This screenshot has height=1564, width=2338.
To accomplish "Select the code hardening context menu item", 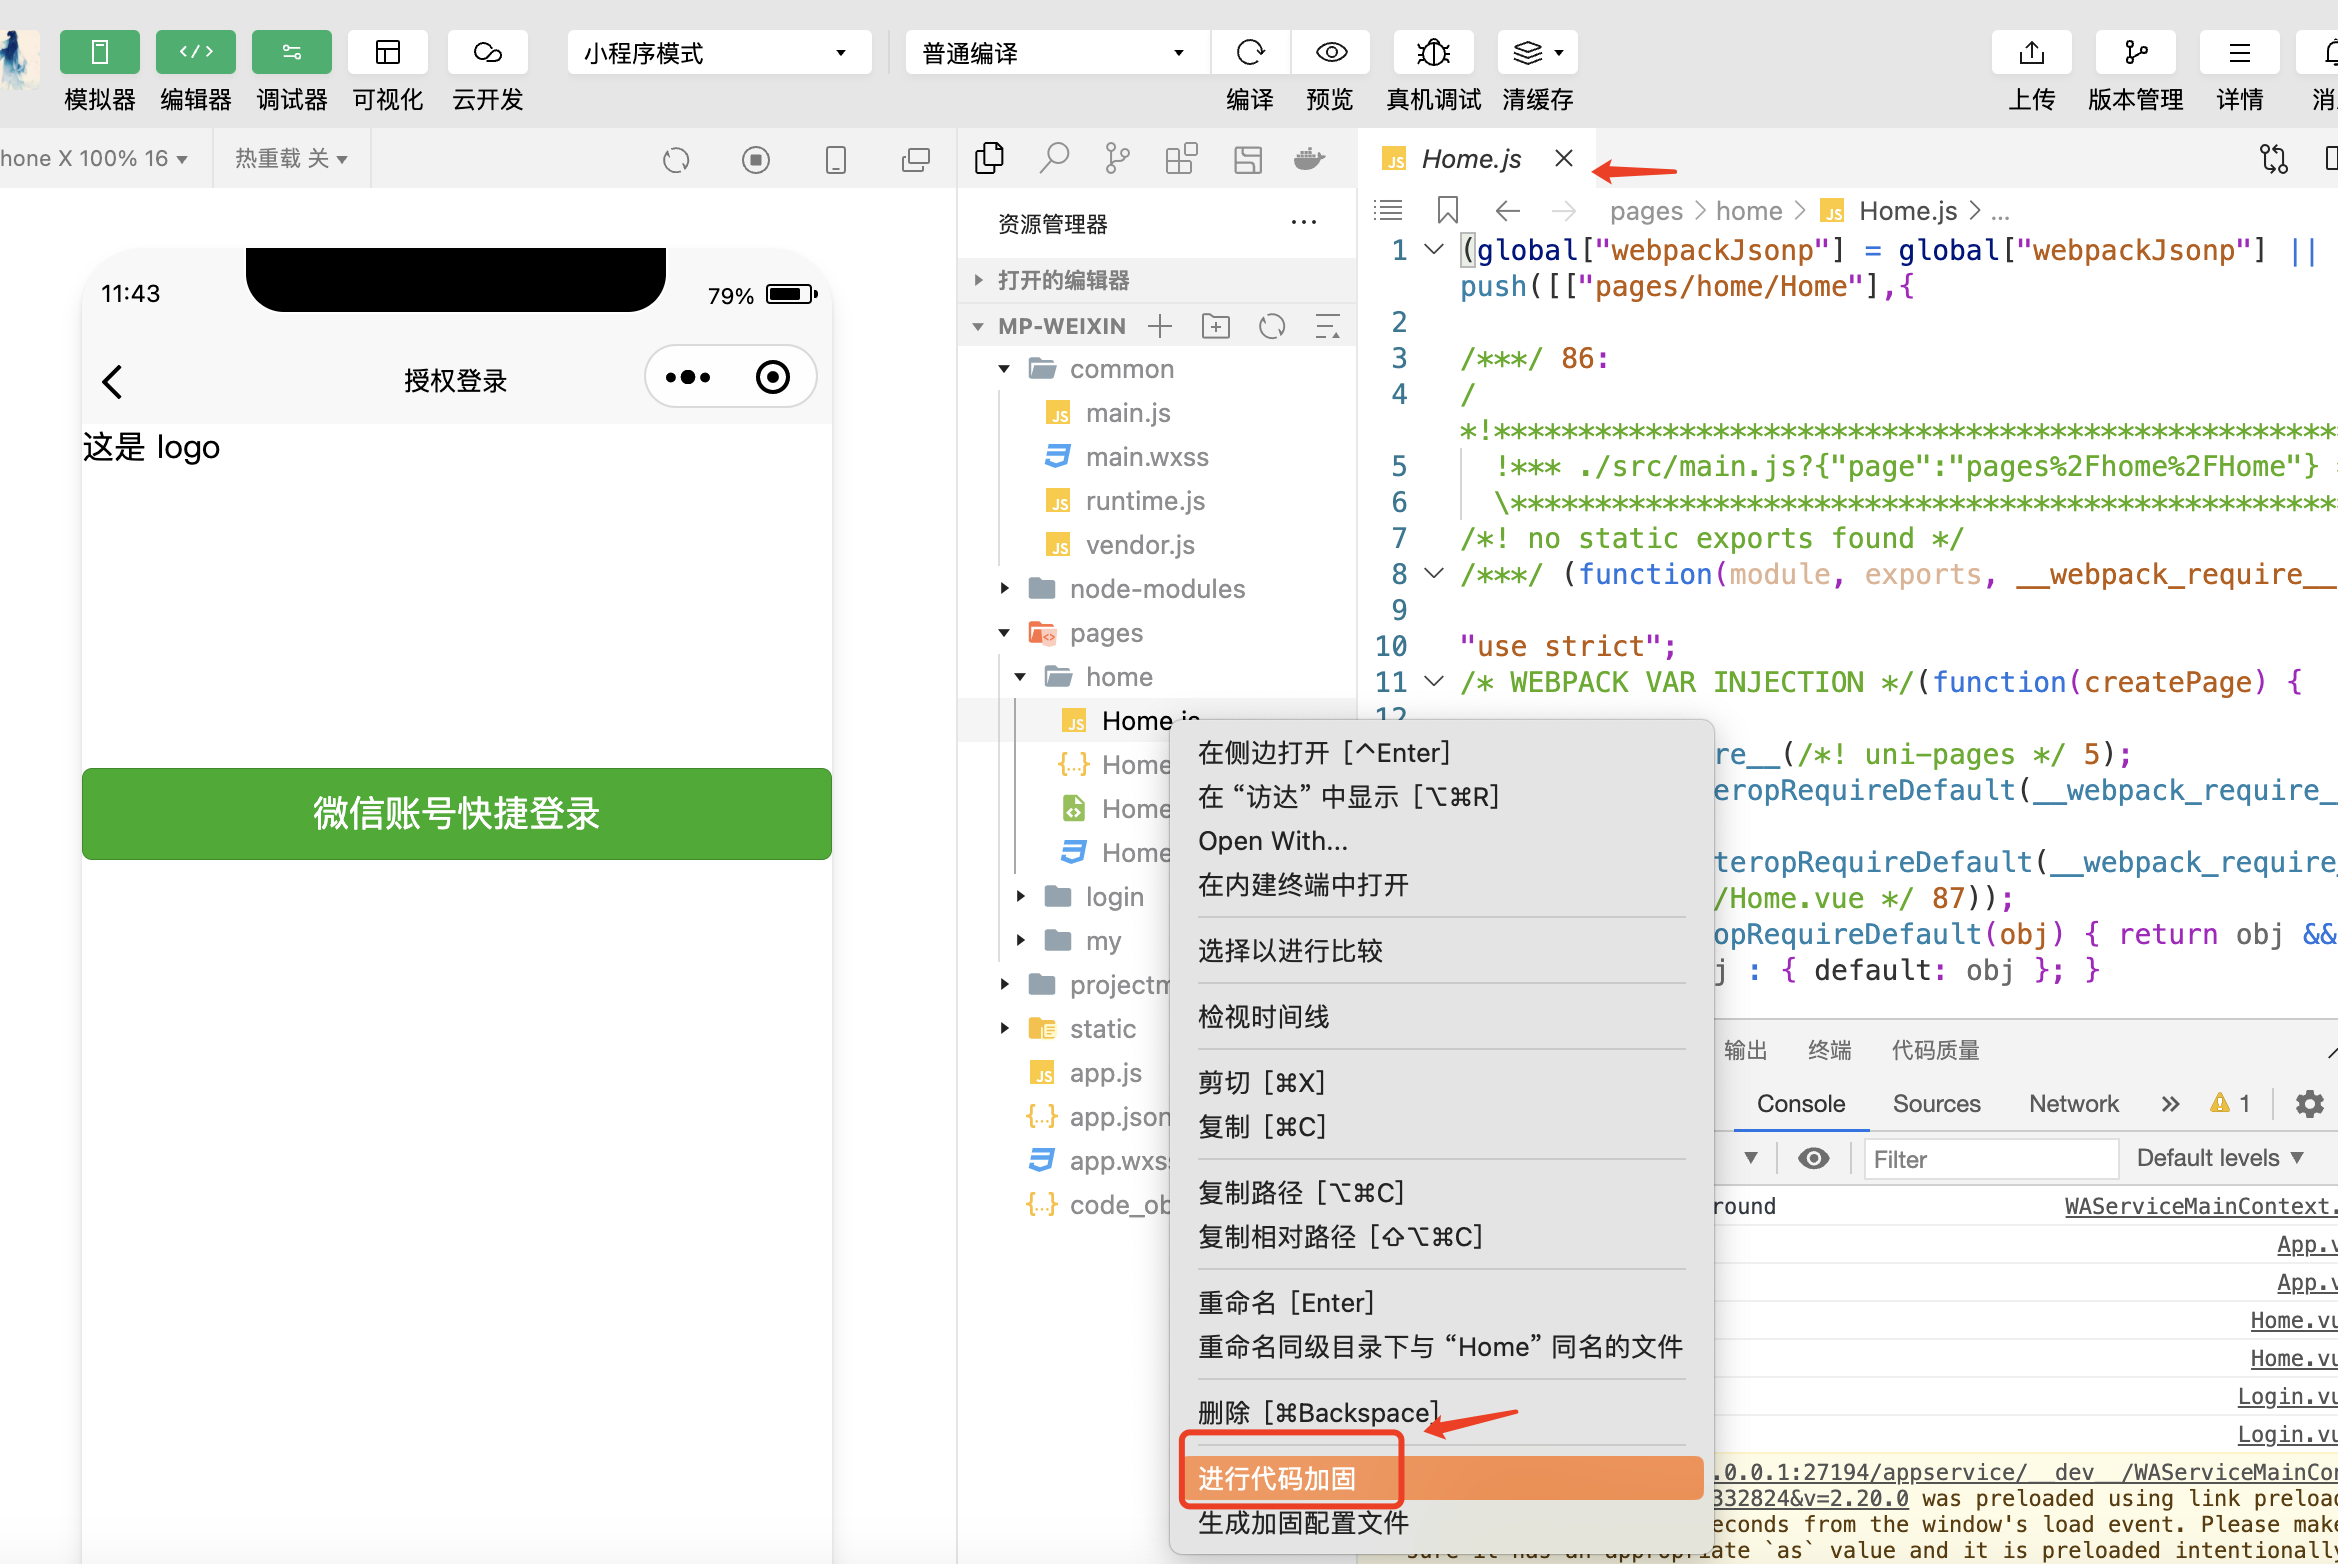I will point(1278,1478).
